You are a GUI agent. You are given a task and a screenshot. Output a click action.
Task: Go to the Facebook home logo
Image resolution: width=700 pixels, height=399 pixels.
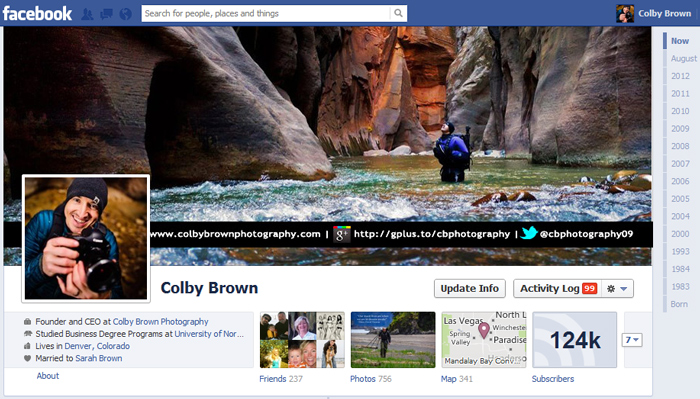click(37, 13)
